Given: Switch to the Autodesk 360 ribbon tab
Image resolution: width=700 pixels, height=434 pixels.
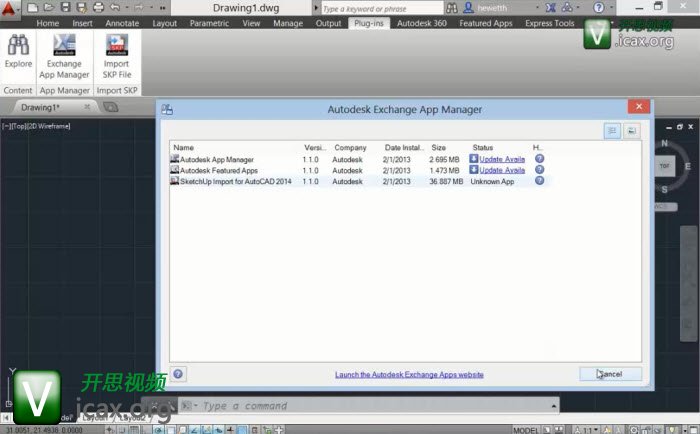Looking at the screenshot, I should (x=422, y=23).
